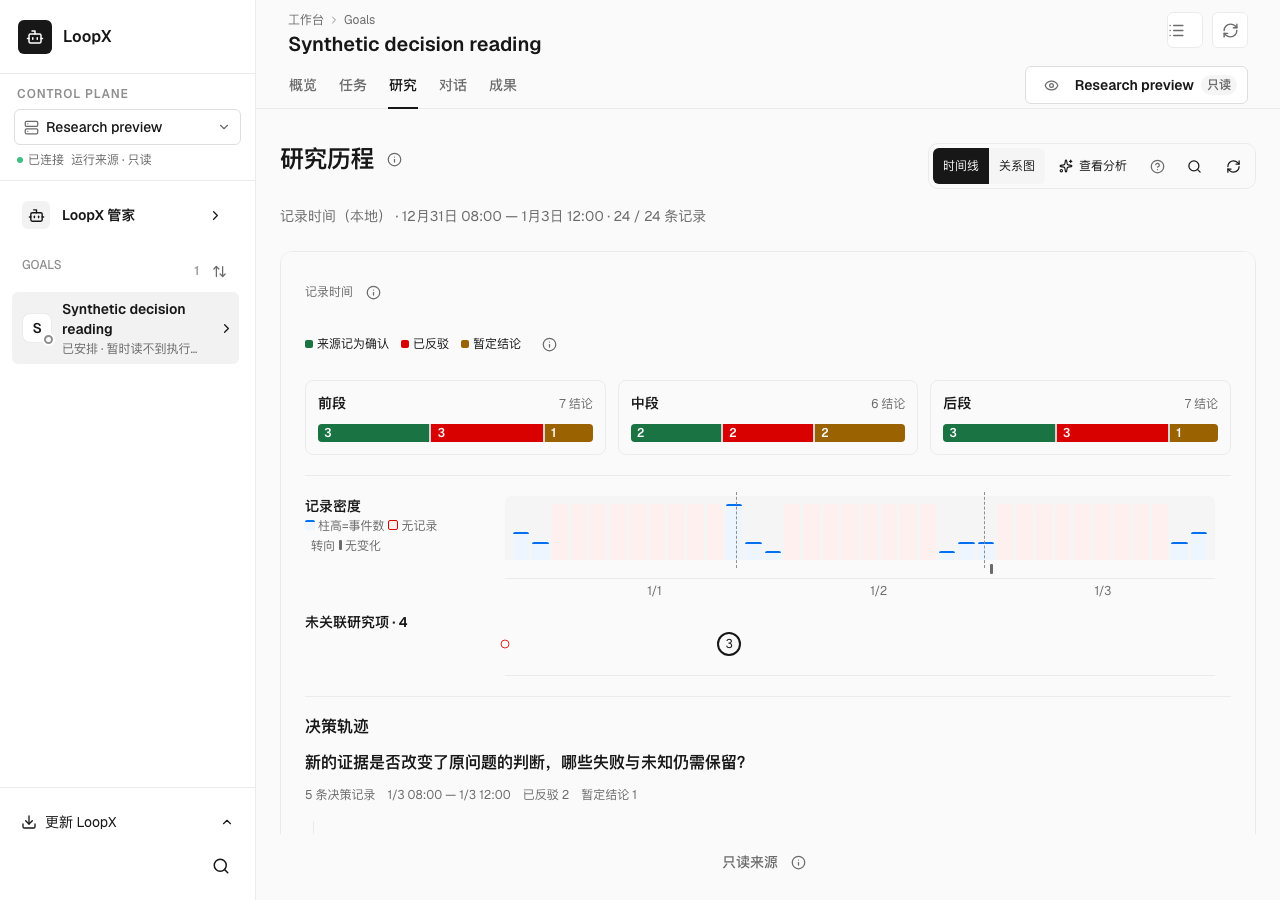Switch to 关系图 view
This screenshot has width=1280, height=900.
tap(1017, 166)
